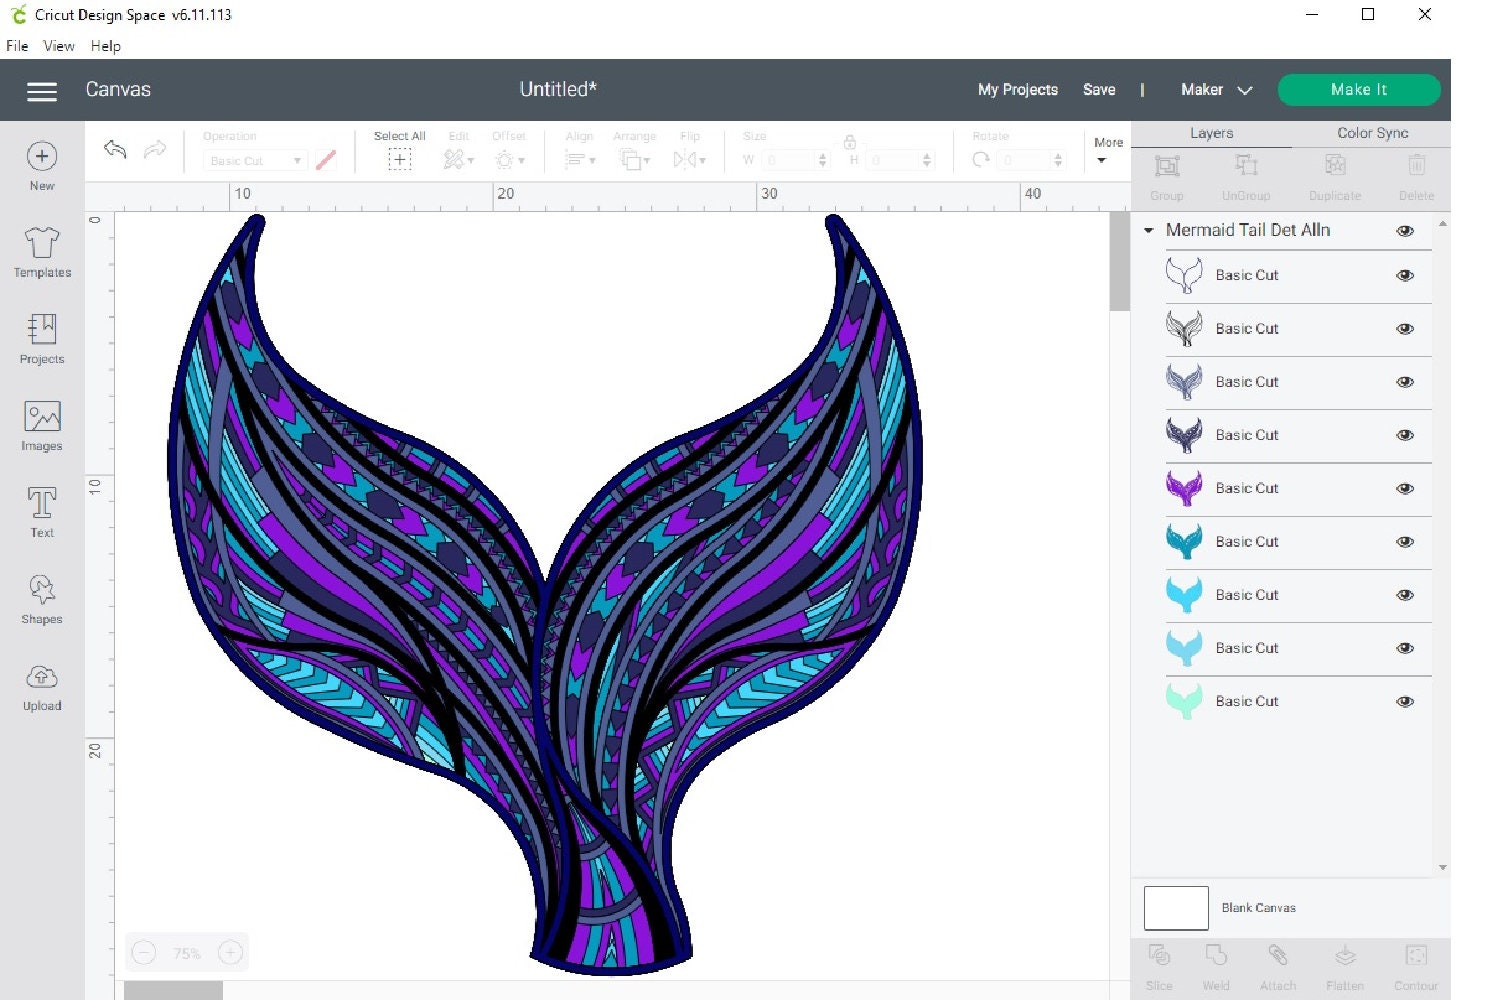
Task: Zoom in using the plus control
Action: (x=231, y=952)
